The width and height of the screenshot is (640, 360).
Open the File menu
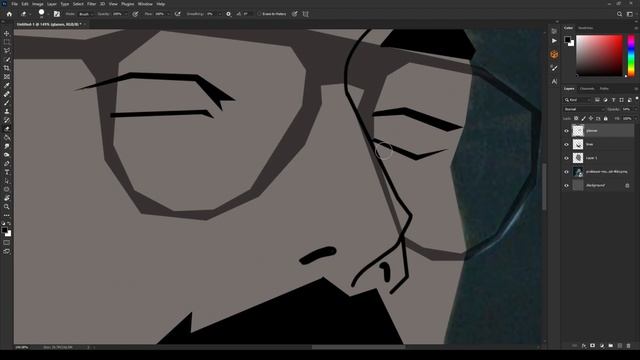pos(14,4)
